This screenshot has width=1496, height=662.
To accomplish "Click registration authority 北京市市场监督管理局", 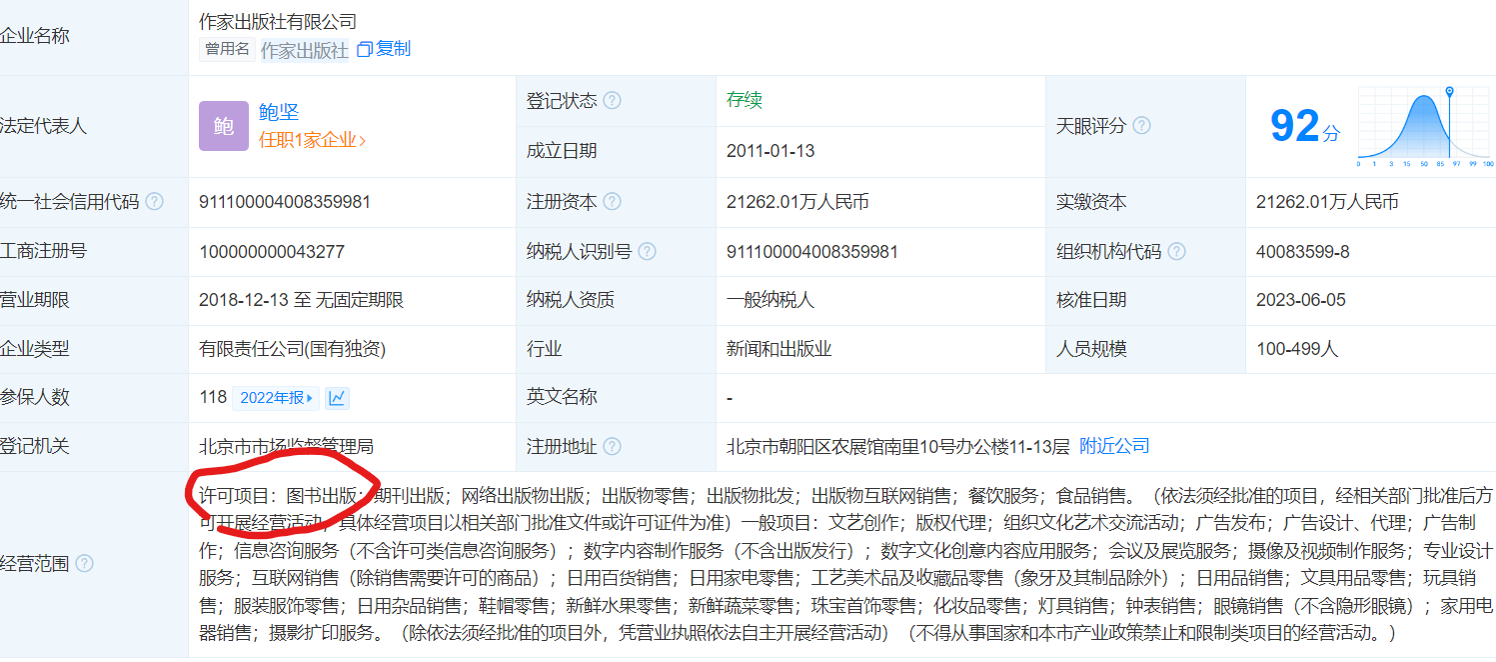I will pyautogui.click(x=286, y=446).
